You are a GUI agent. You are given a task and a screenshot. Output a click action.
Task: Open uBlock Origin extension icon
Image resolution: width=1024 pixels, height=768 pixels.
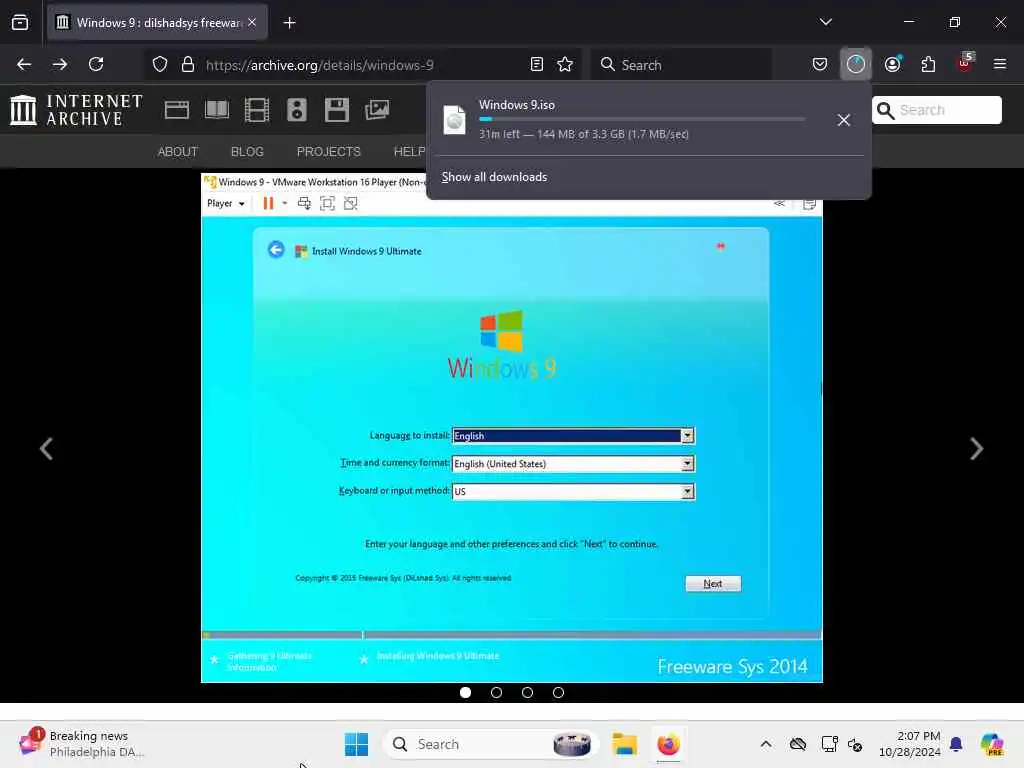click(965, 63)
